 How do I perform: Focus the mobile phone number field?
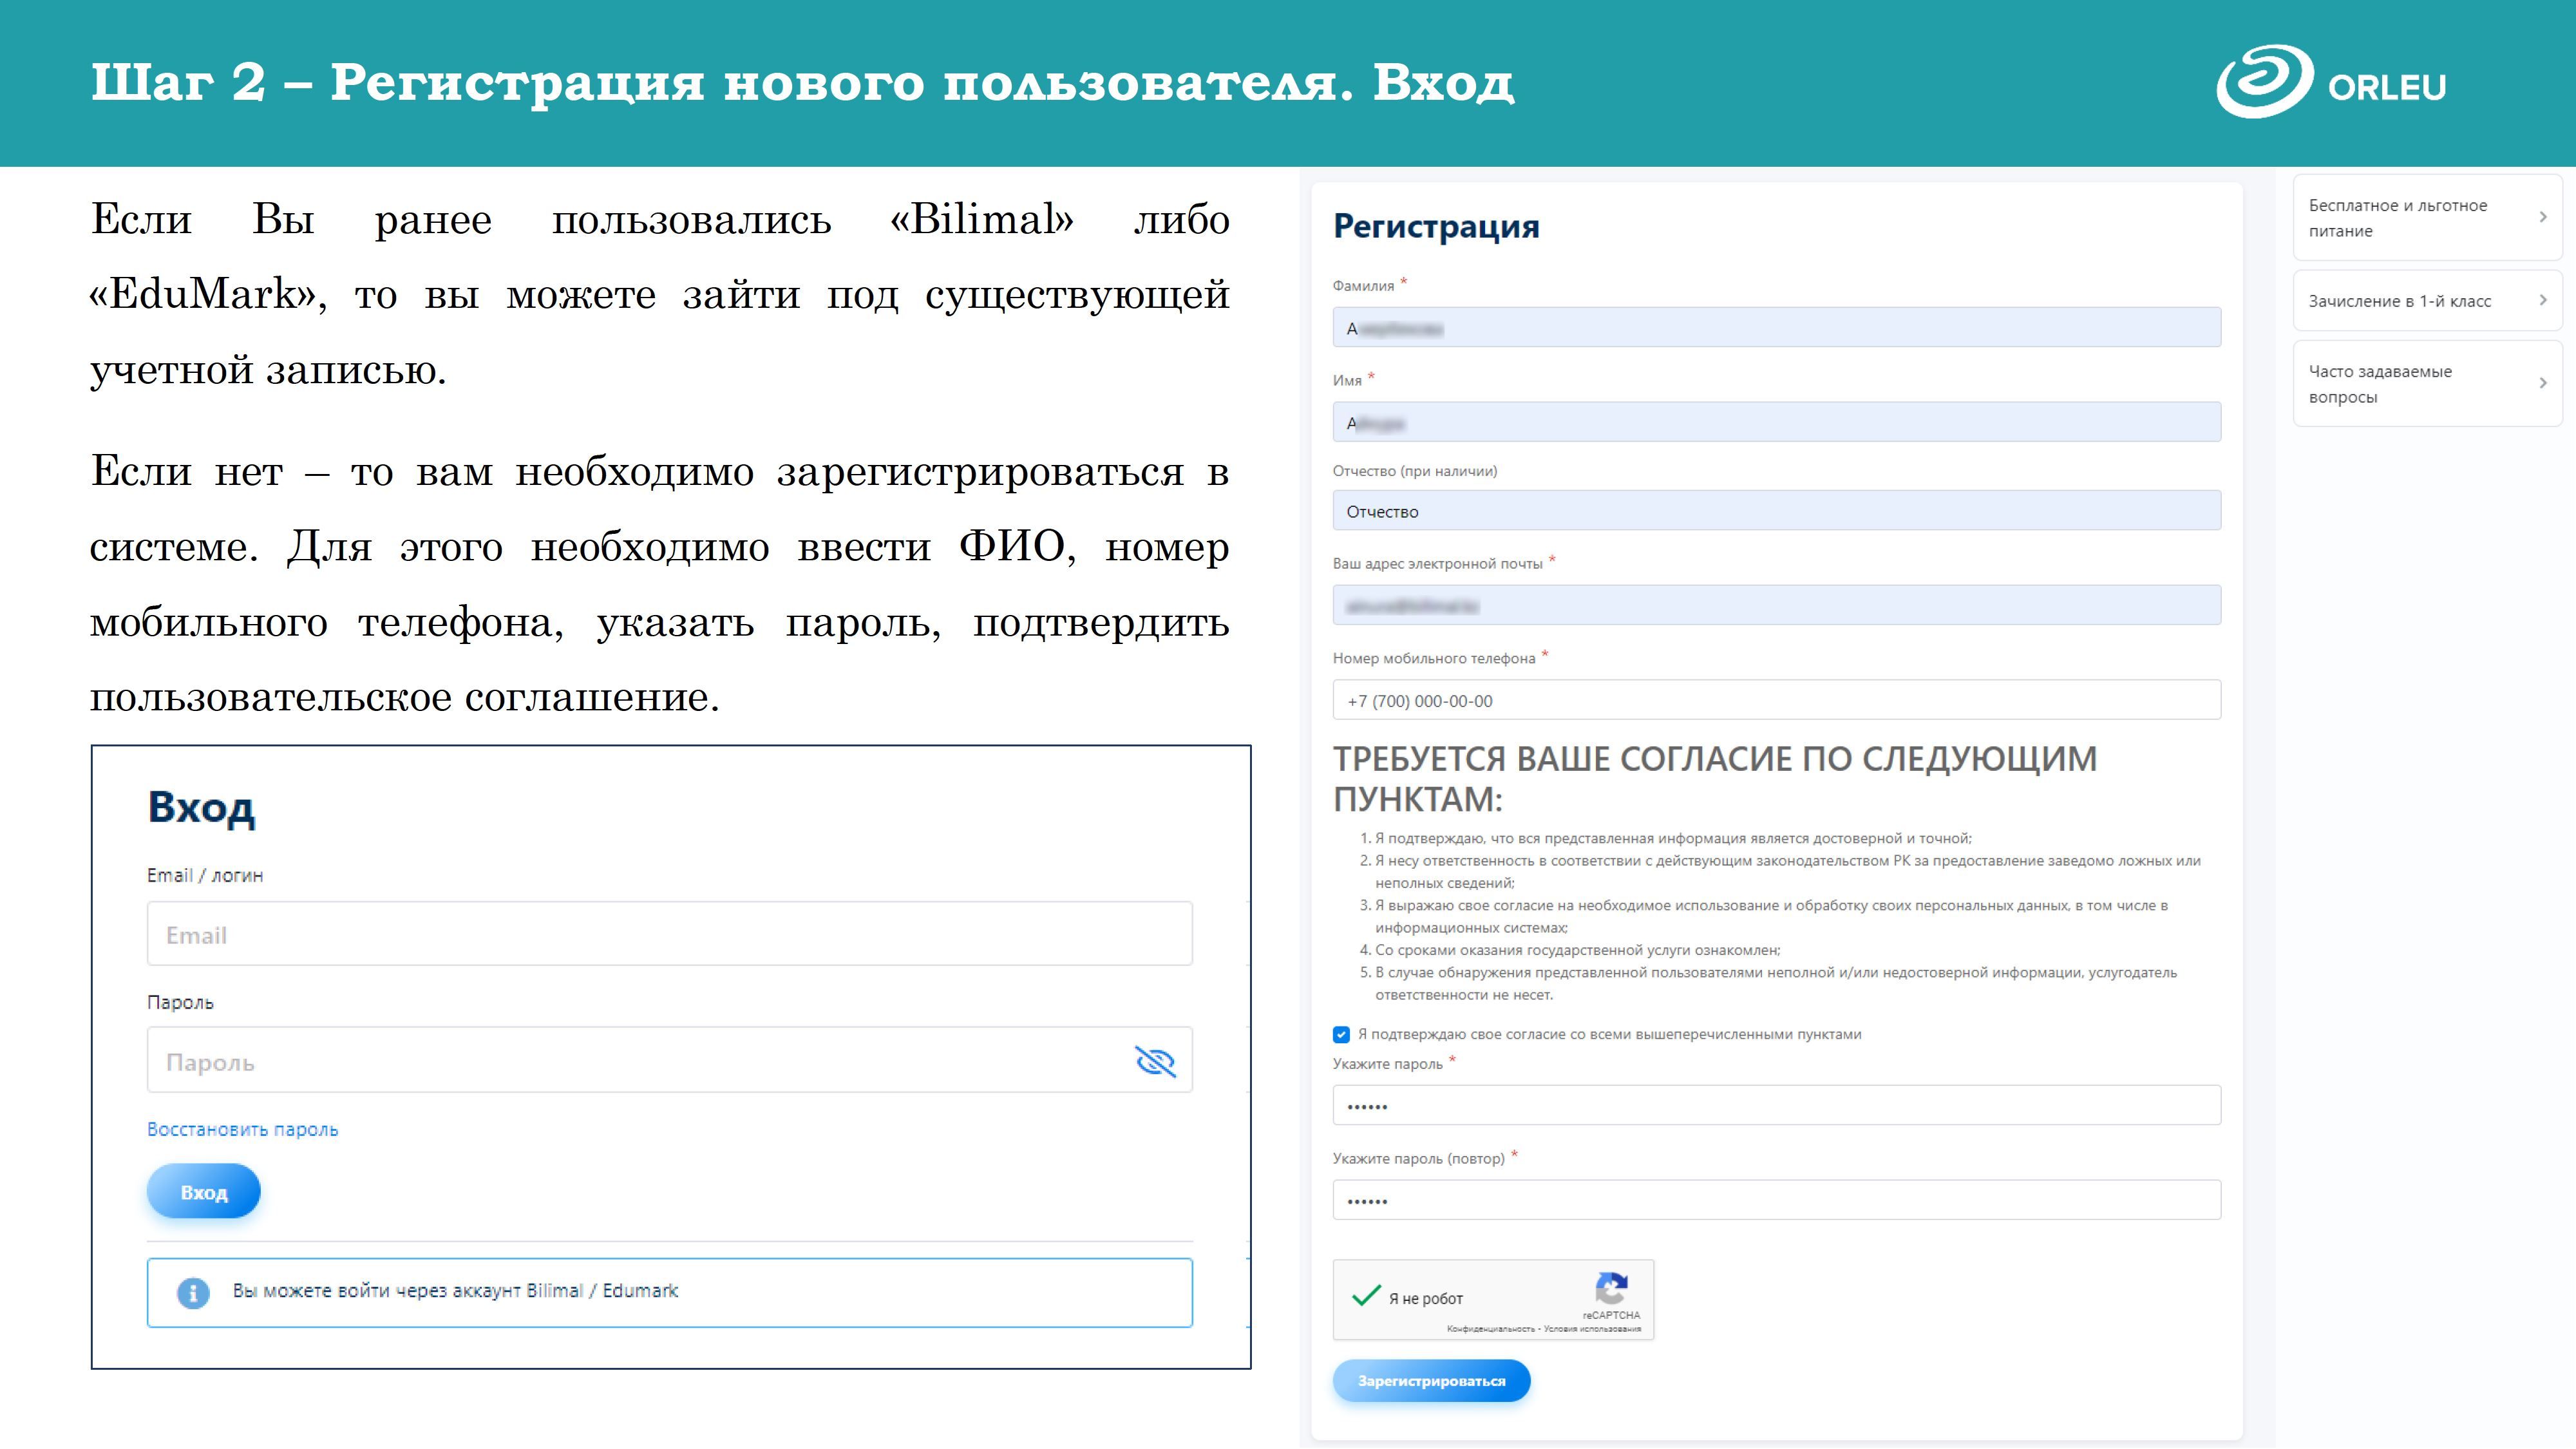[x=1776, y=700]
